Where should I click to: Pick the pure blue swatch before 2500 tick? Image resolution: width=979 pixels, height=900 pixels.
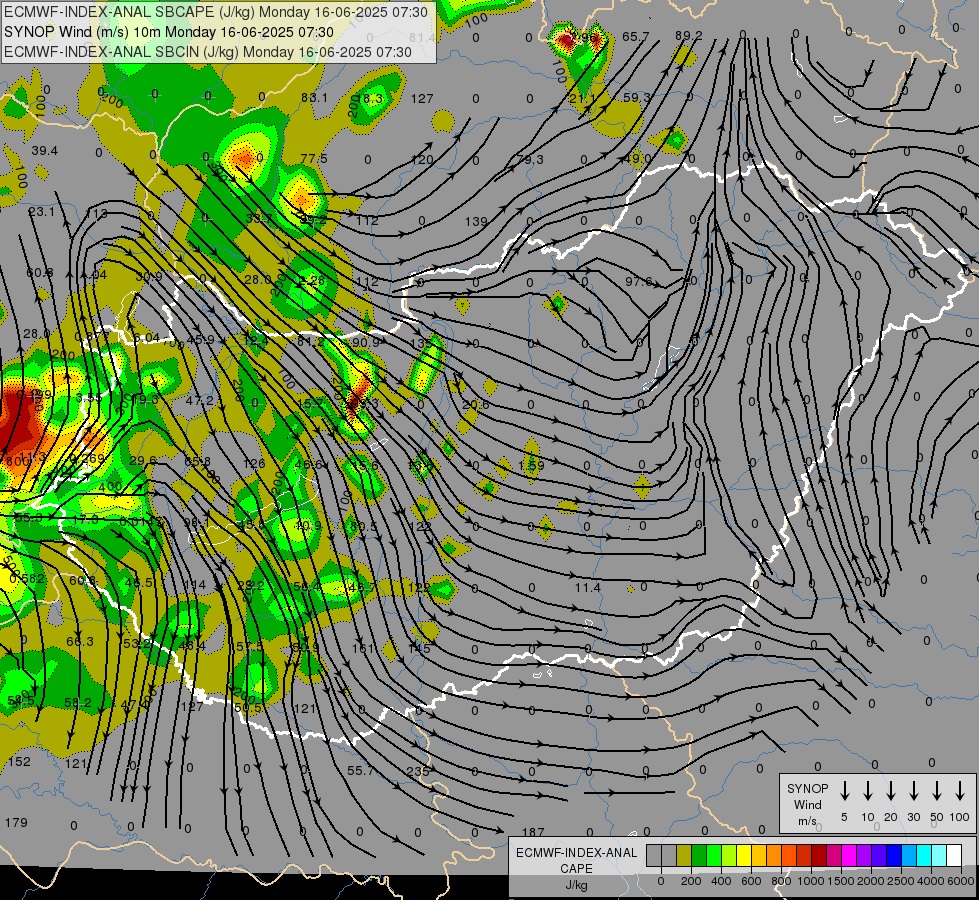(893, 855)
